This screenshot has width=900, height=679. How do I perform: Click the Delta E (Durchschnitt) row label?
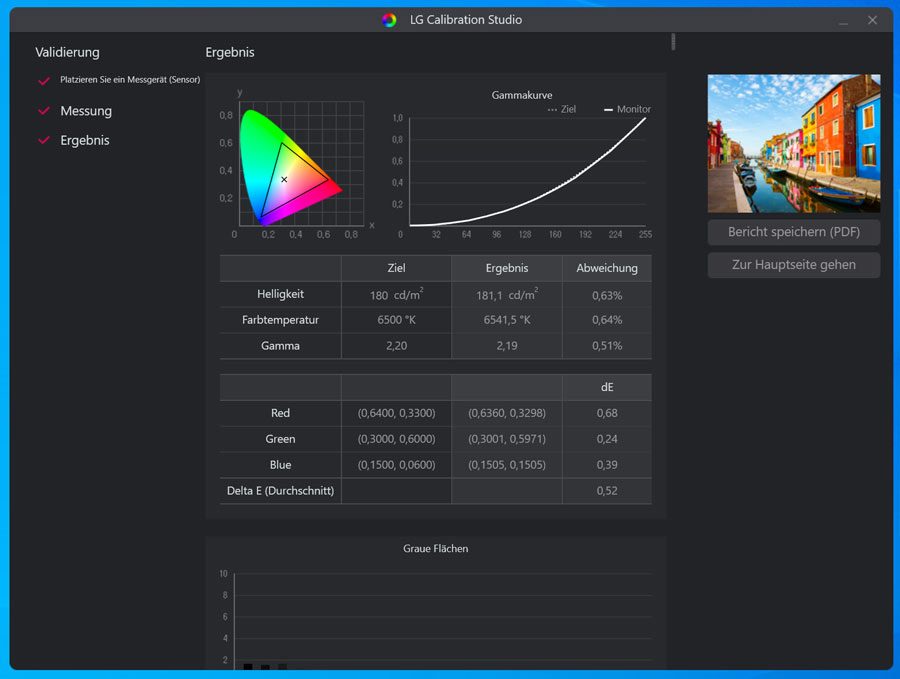click(x=280, y=491)
